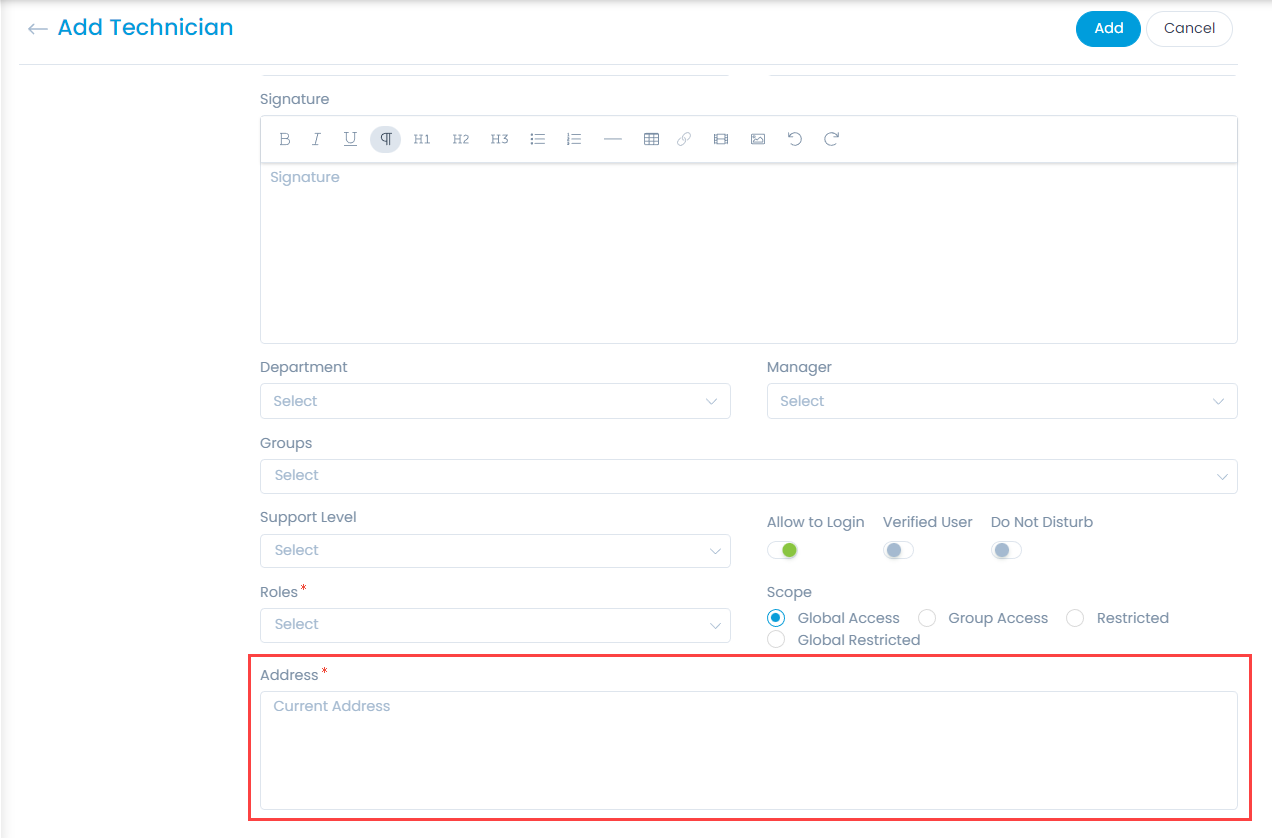Insert a bulleted list in the signature
This screenshot has width=1272, height=838.
coord(537,139)
